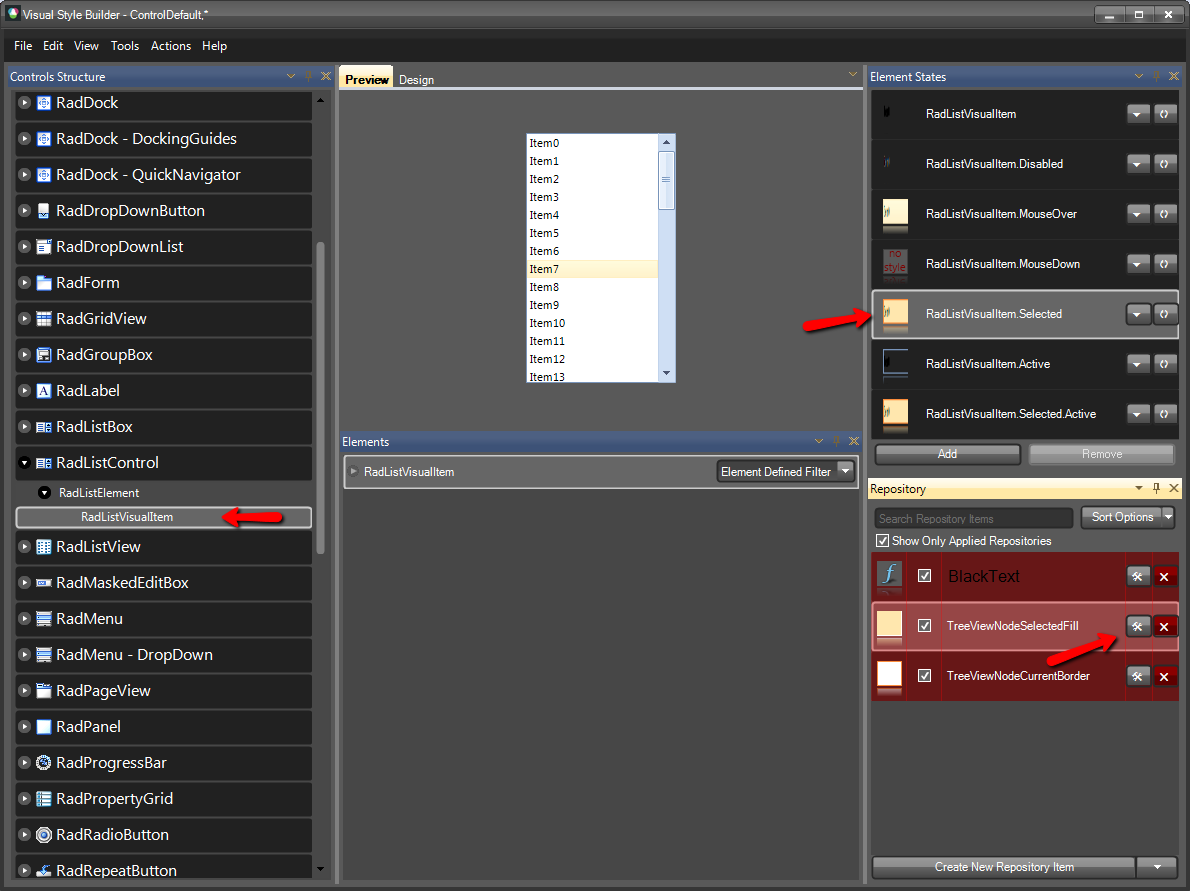Uncheck the TreeViewNodeCurrentBorder checkbox
This screenshot has height=891, width=1190.
(924, 676)
